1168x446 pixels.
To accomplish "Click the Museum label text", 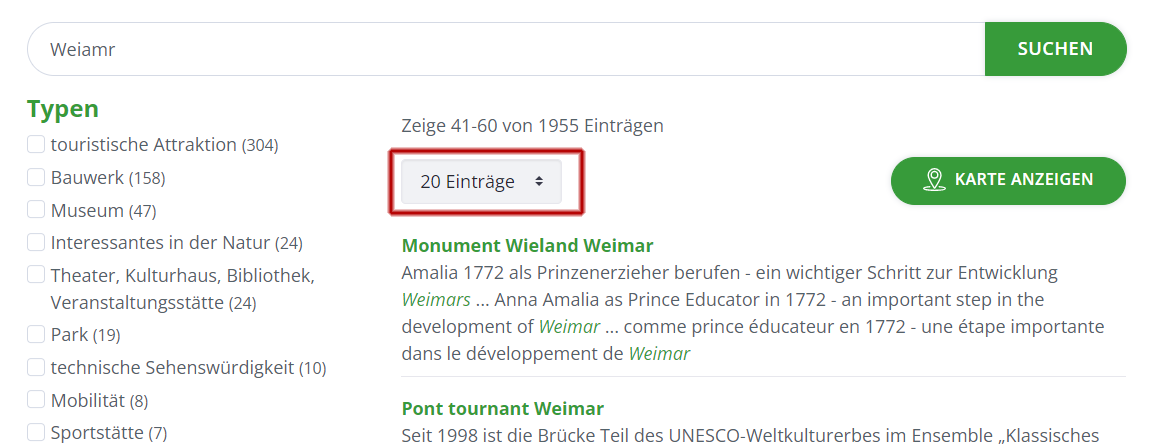I will [87, 211].
